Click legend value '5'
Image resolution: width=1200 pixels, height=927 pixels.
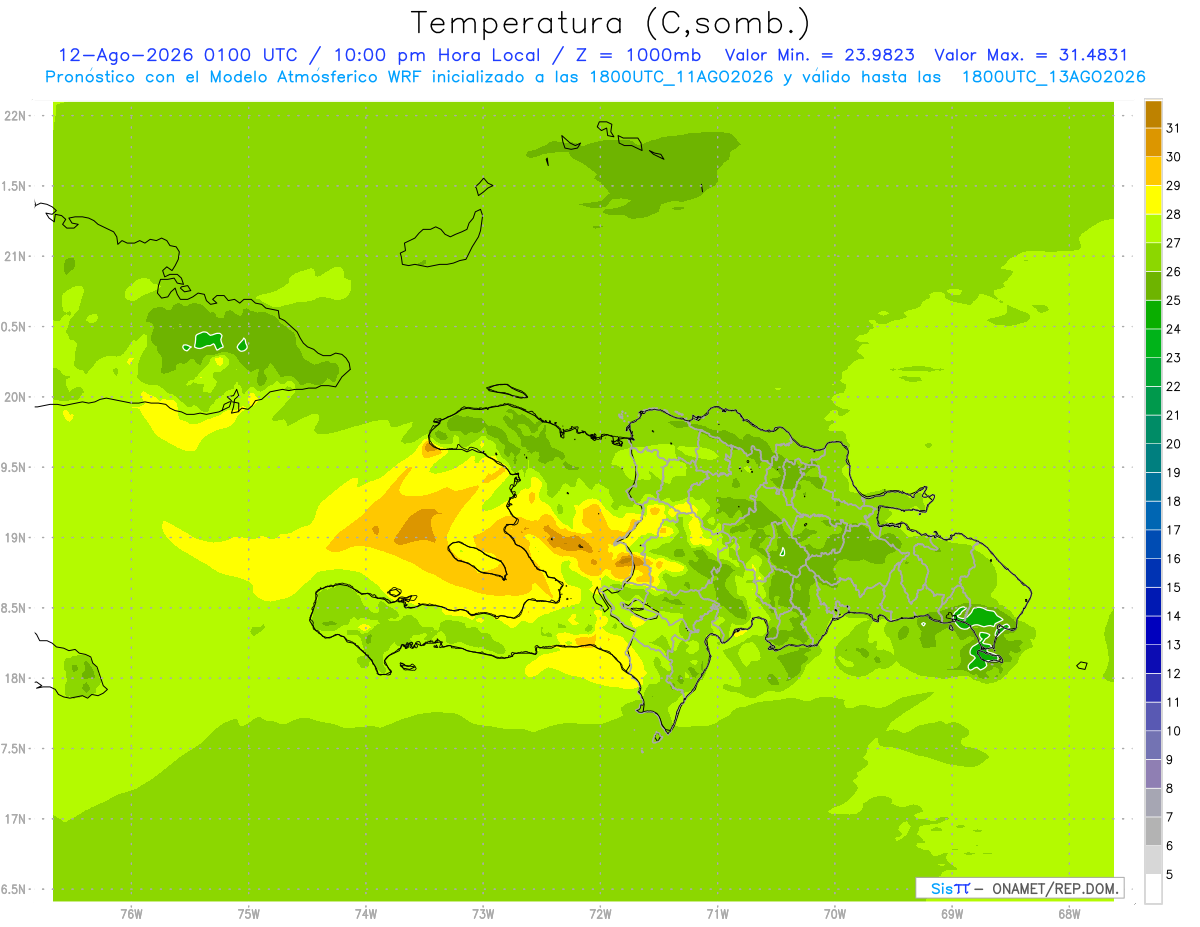(x=1169, y=874)
